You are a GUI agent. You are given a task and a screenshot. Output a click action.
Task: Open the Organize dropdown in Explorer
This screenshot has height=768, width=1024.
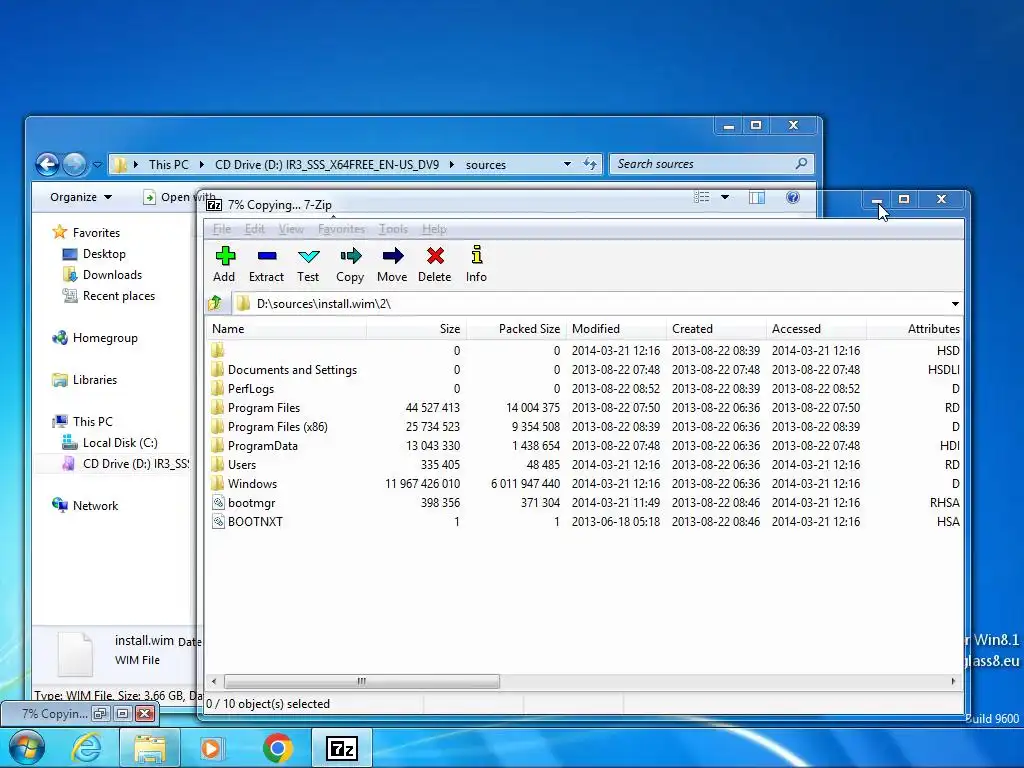(x=81, y=197)
